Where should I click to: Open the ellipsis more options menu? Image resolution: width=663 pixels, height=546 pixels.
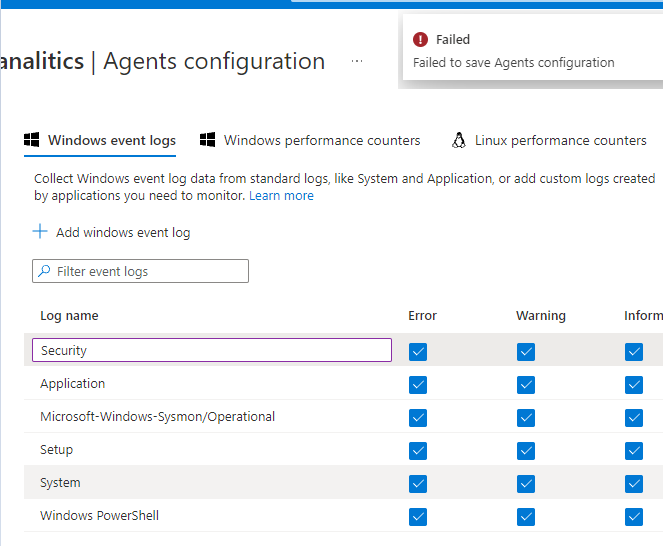click(357, 61)
